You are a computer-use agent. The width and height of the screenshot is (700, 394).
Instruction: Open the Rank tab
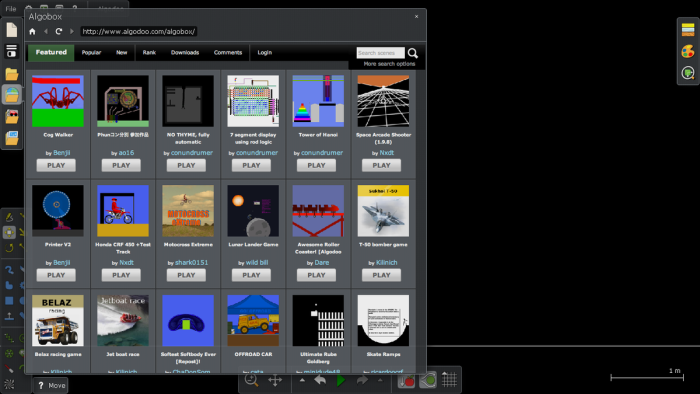pyautogui.click(x=149, y=52)
